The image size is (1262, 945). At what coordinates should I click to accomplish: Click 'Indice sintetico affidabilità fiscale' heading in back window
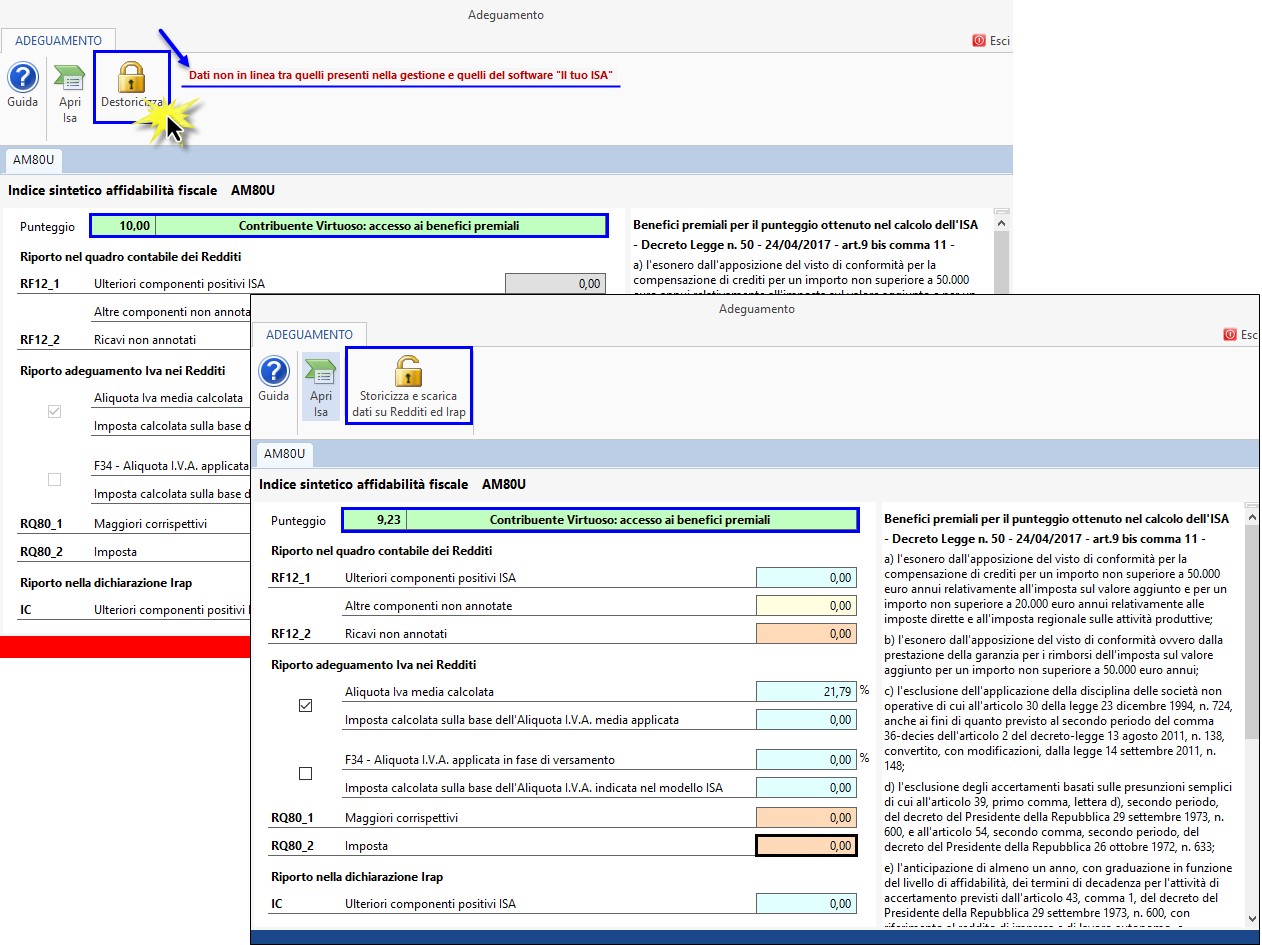[x=113, y=190]
